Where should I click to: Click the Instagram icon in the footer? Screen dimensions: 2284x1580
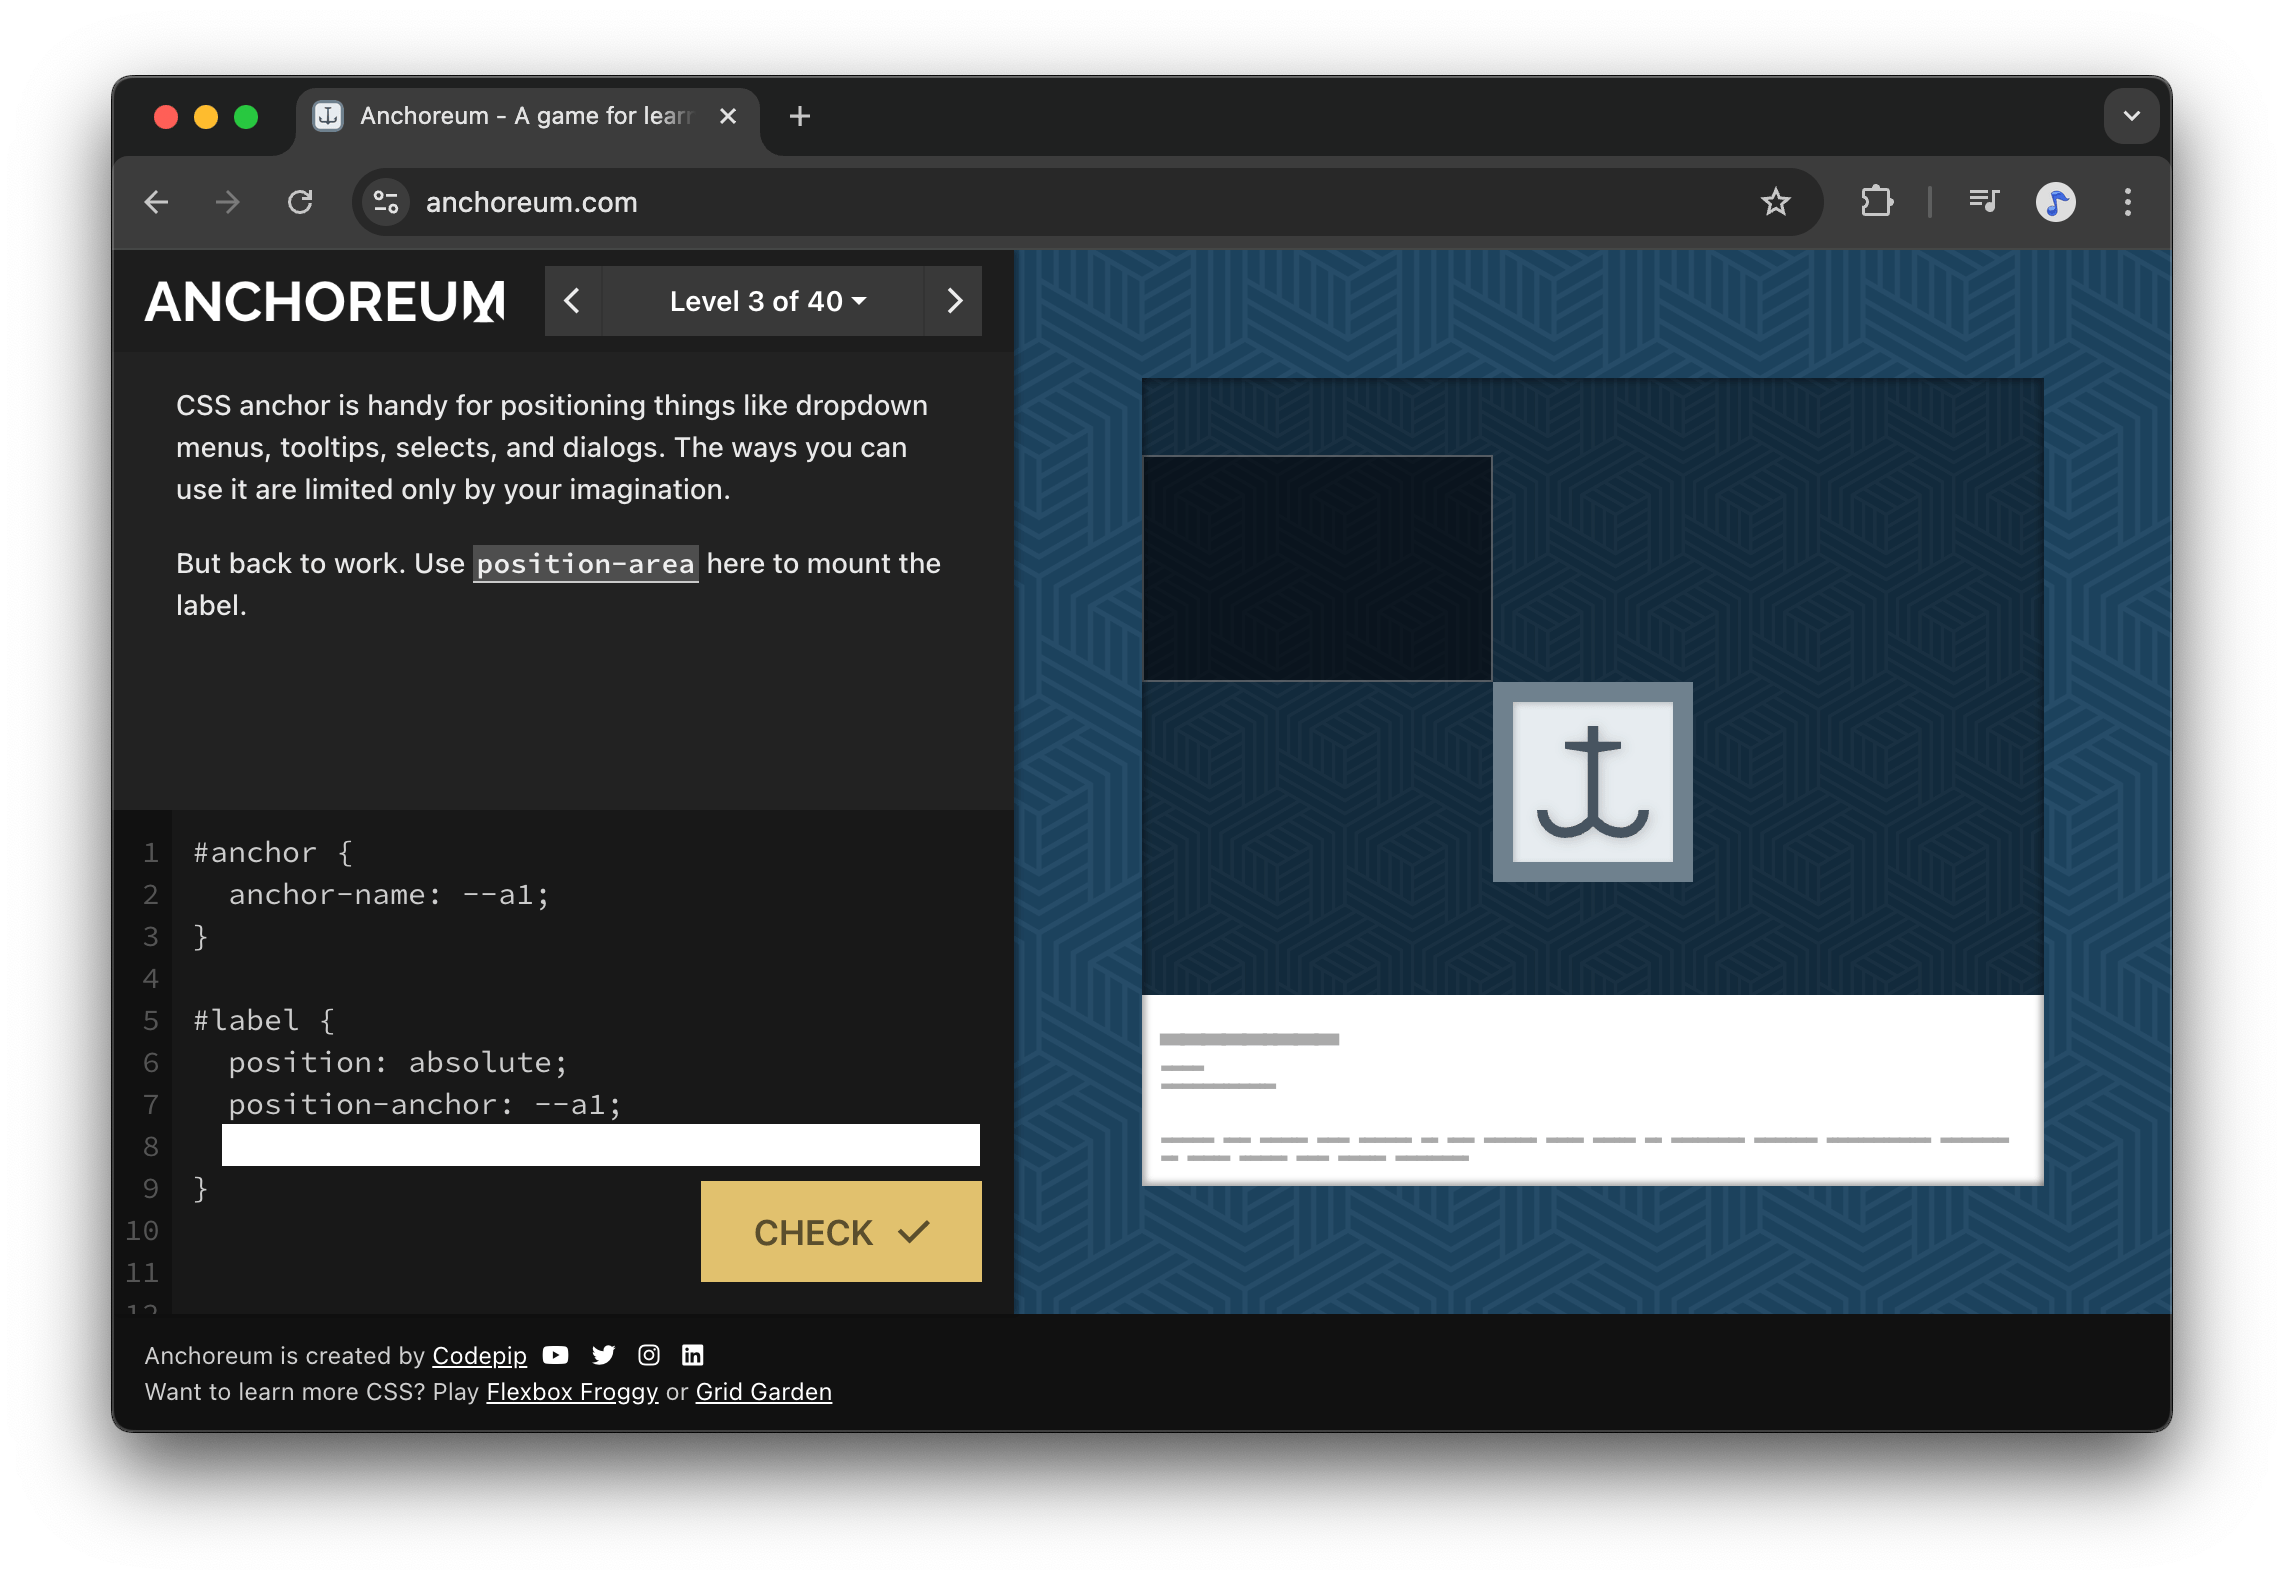point(648,1355)
